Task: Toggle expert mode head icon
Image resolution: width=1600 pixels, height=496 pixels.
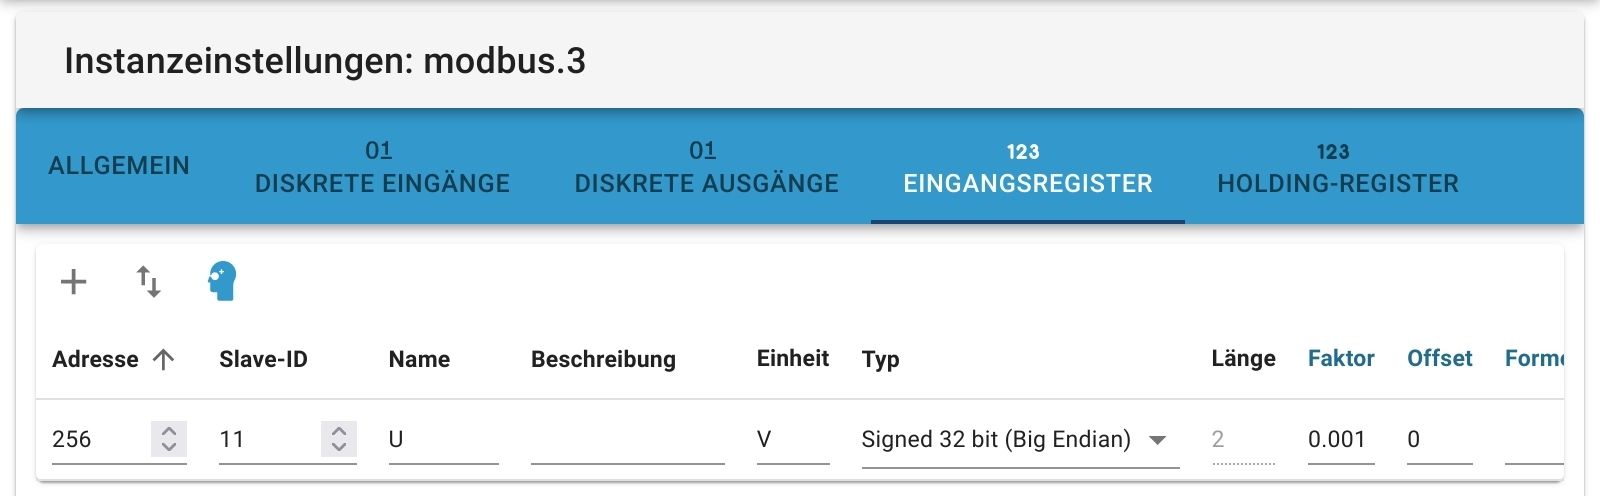Action: [222, 281]
